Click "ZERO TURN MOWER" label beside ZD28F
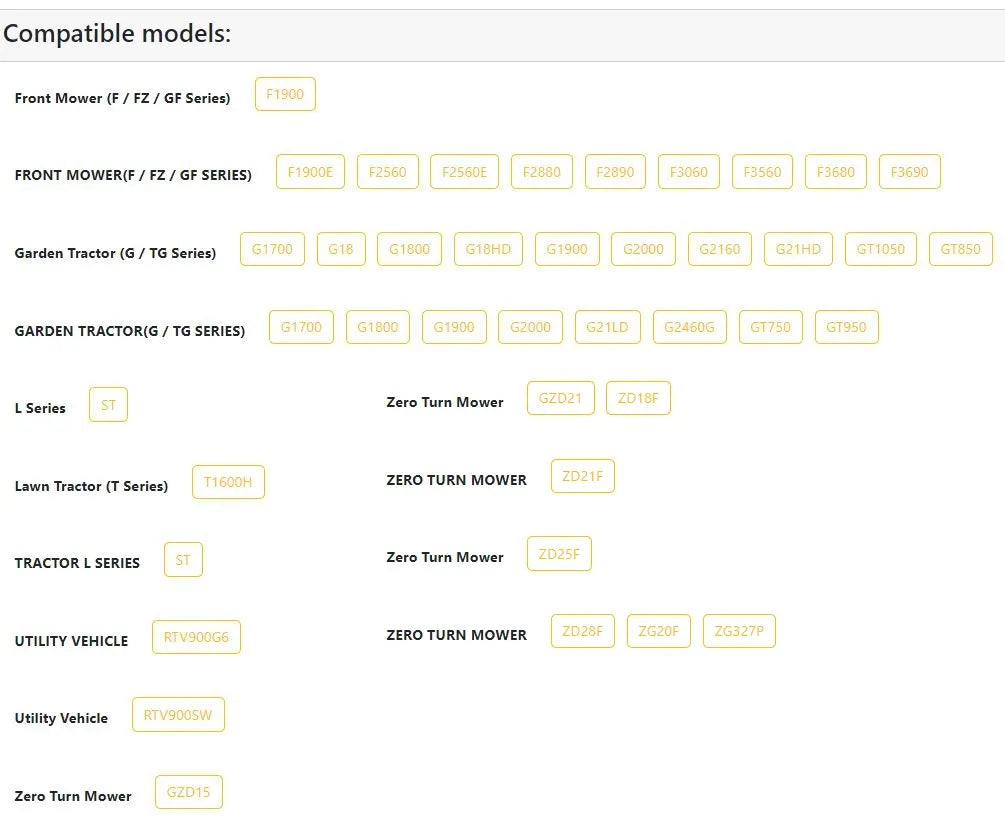 click(x=456, y=635)
